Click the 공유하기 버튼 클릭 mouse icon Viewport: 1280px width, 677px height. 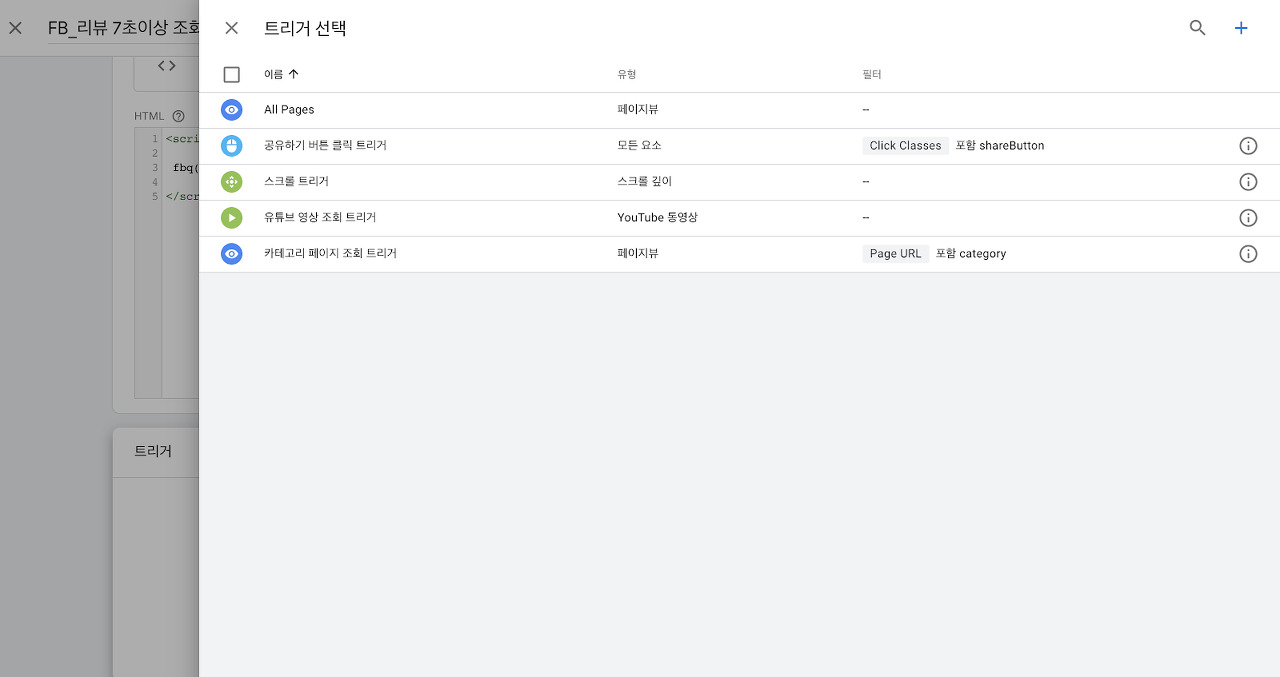[x=232, y=146]
